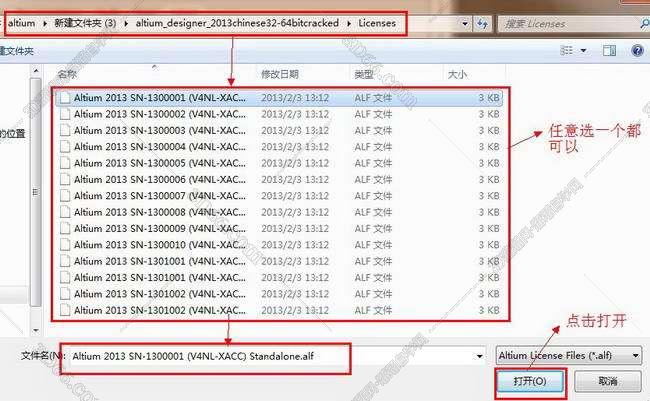The image size is (650, 401).
Task: Click the file icon of SN-1300010
Action: coord(65,245)
